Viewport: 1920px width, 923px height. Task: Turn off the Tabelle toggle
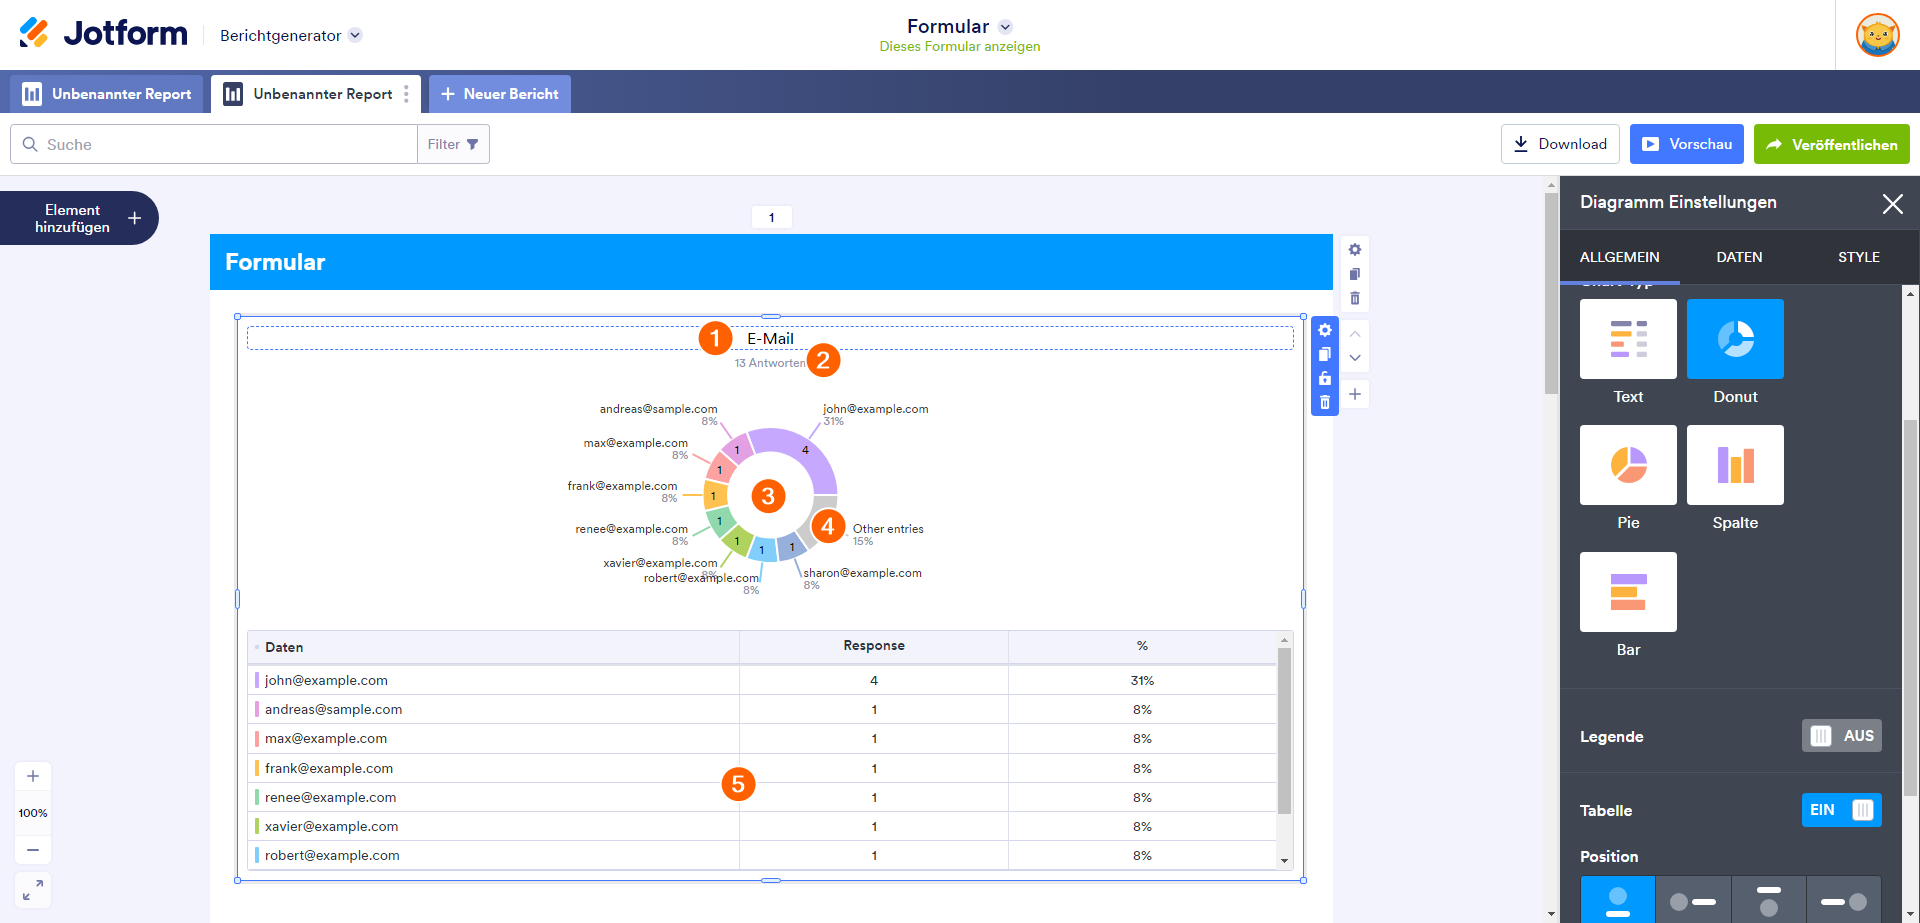tap(1841, 810)
